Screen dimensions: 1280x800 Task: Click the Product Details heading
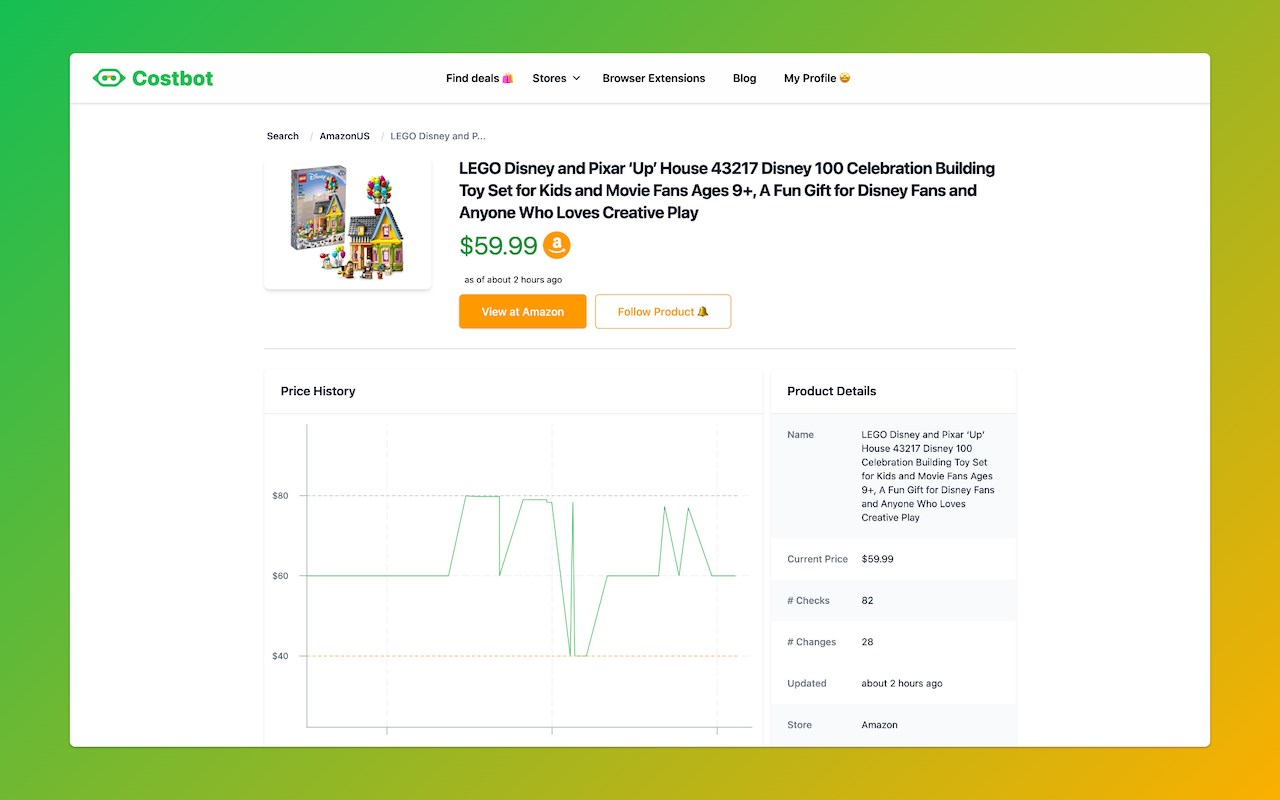[832, 391]
